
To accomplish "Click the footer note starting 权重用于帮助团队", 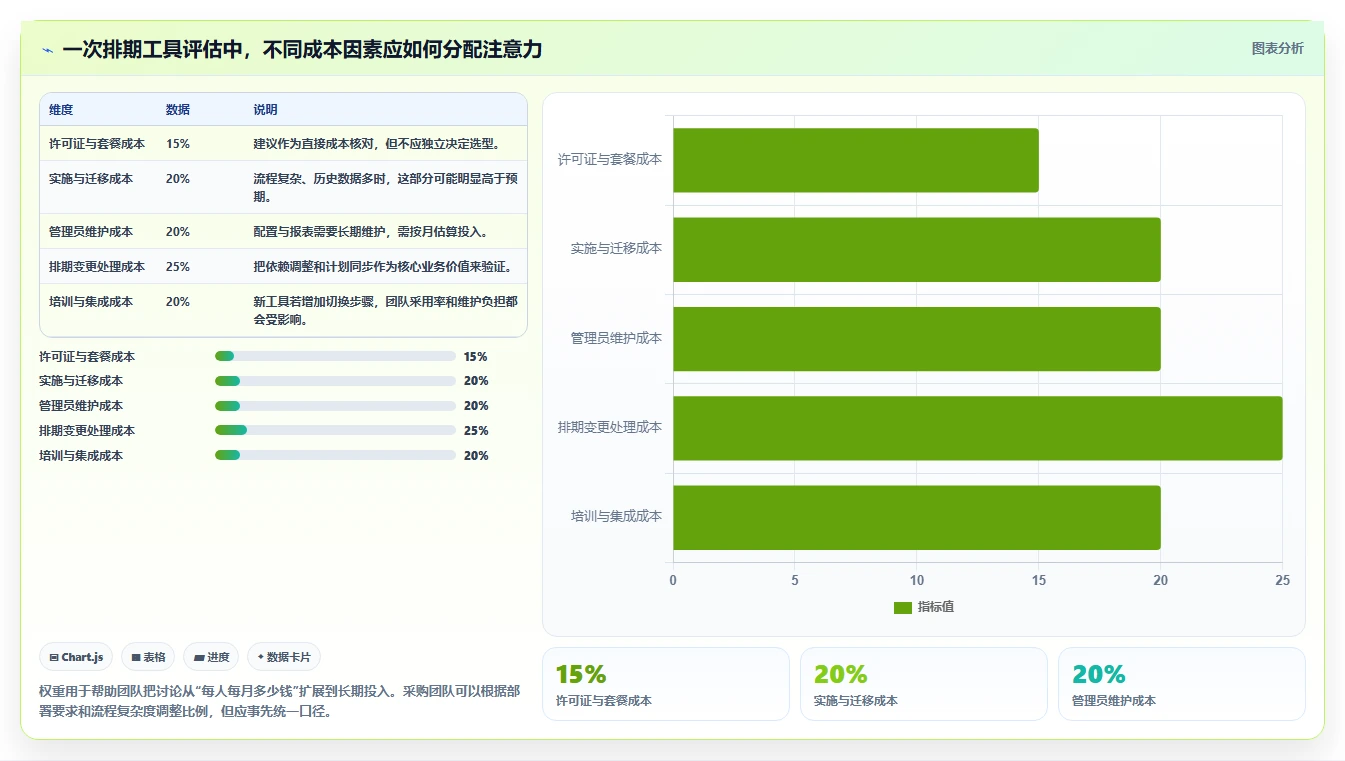I will [279, 701].
